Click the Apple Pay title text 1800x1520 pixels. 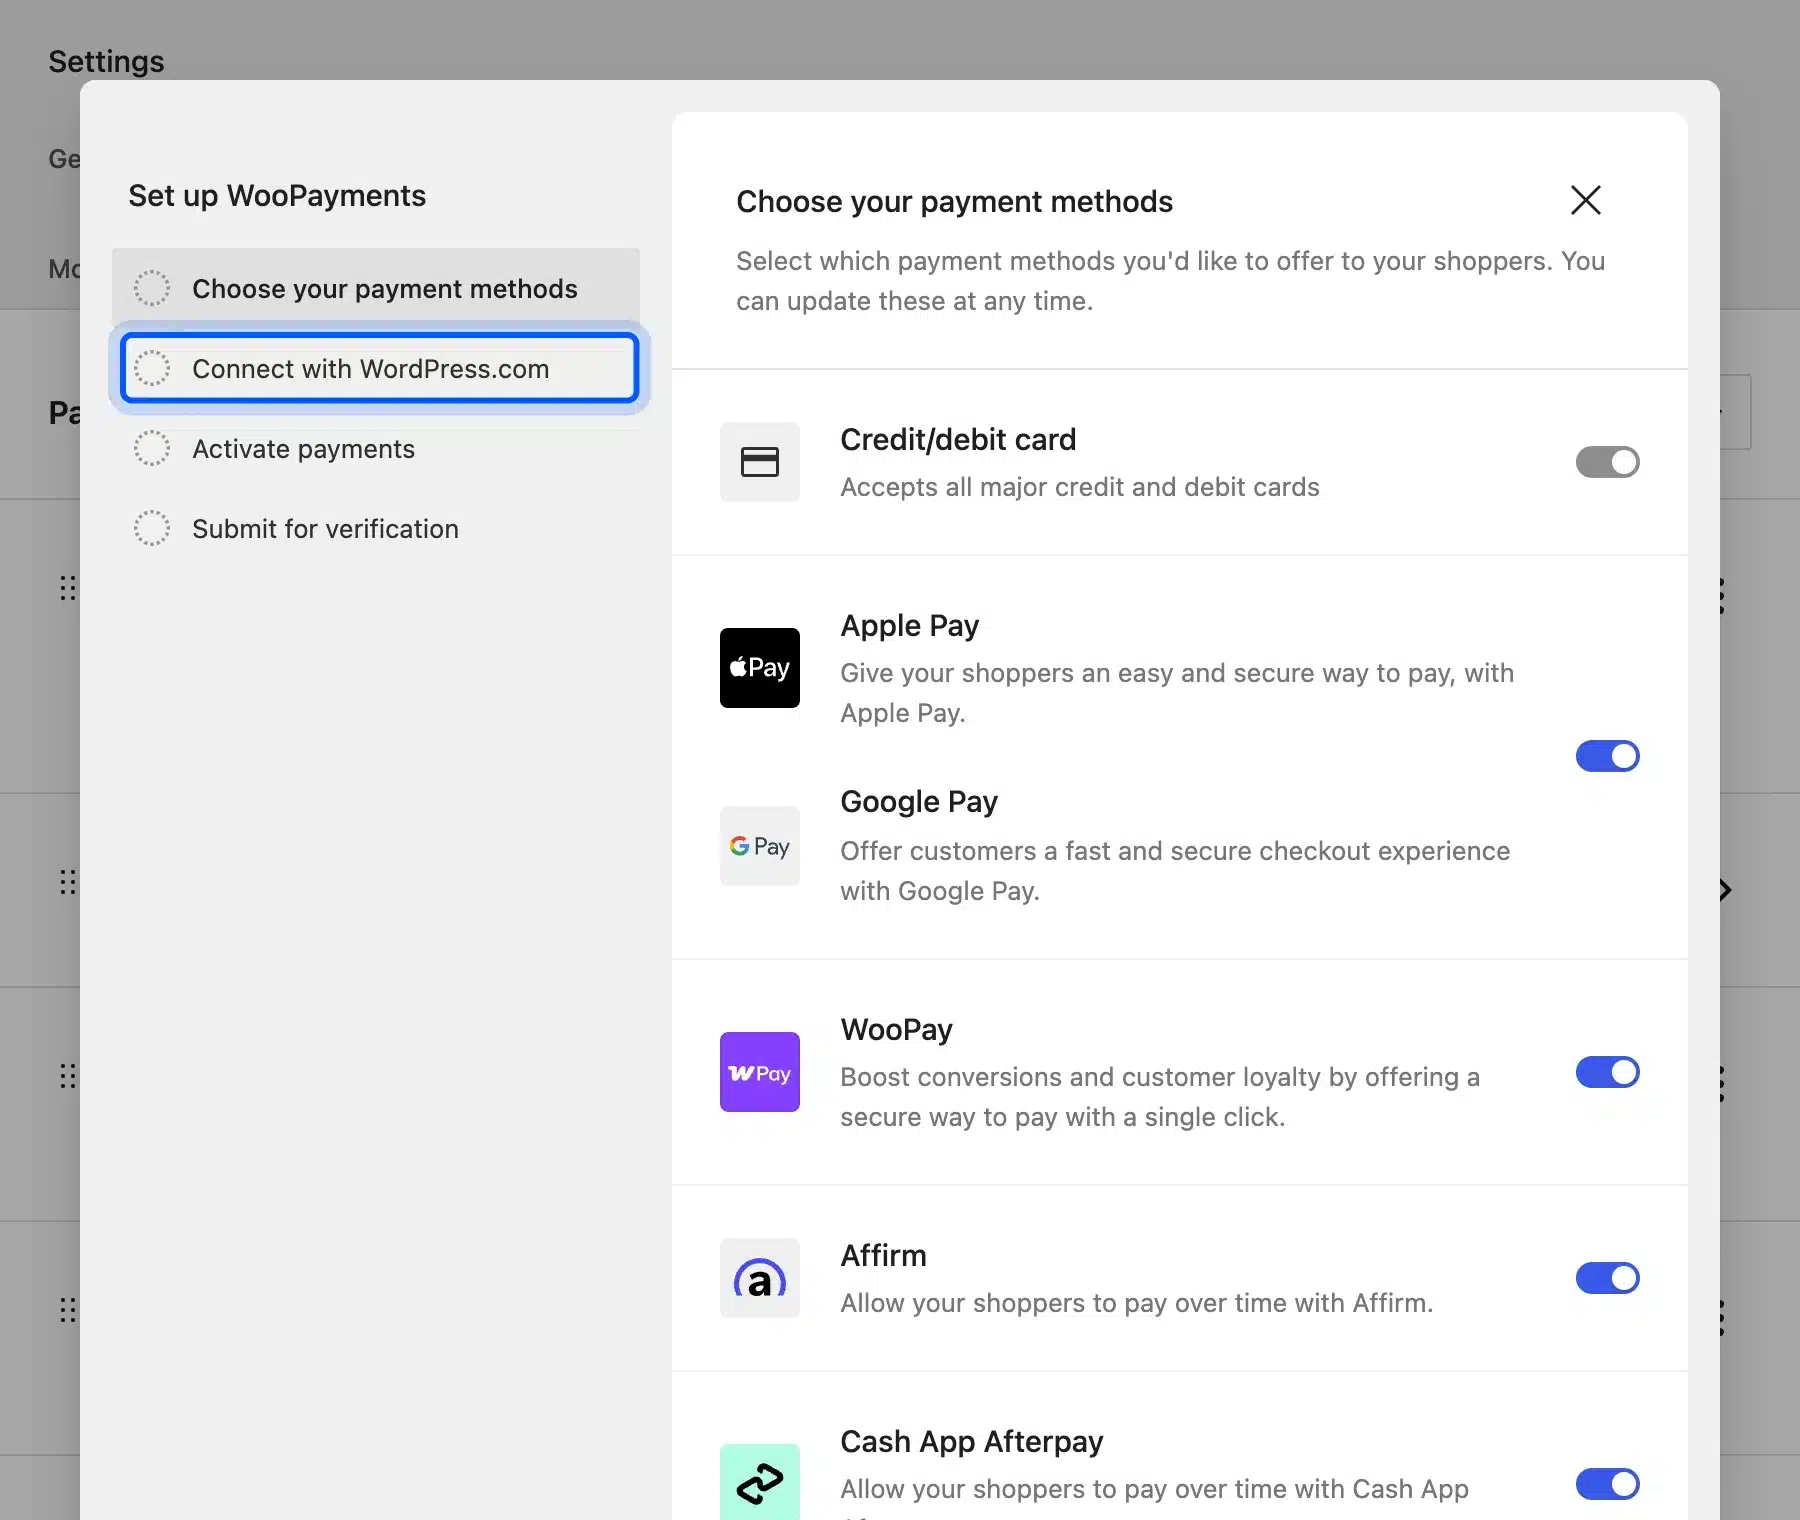tap(909, 626)
